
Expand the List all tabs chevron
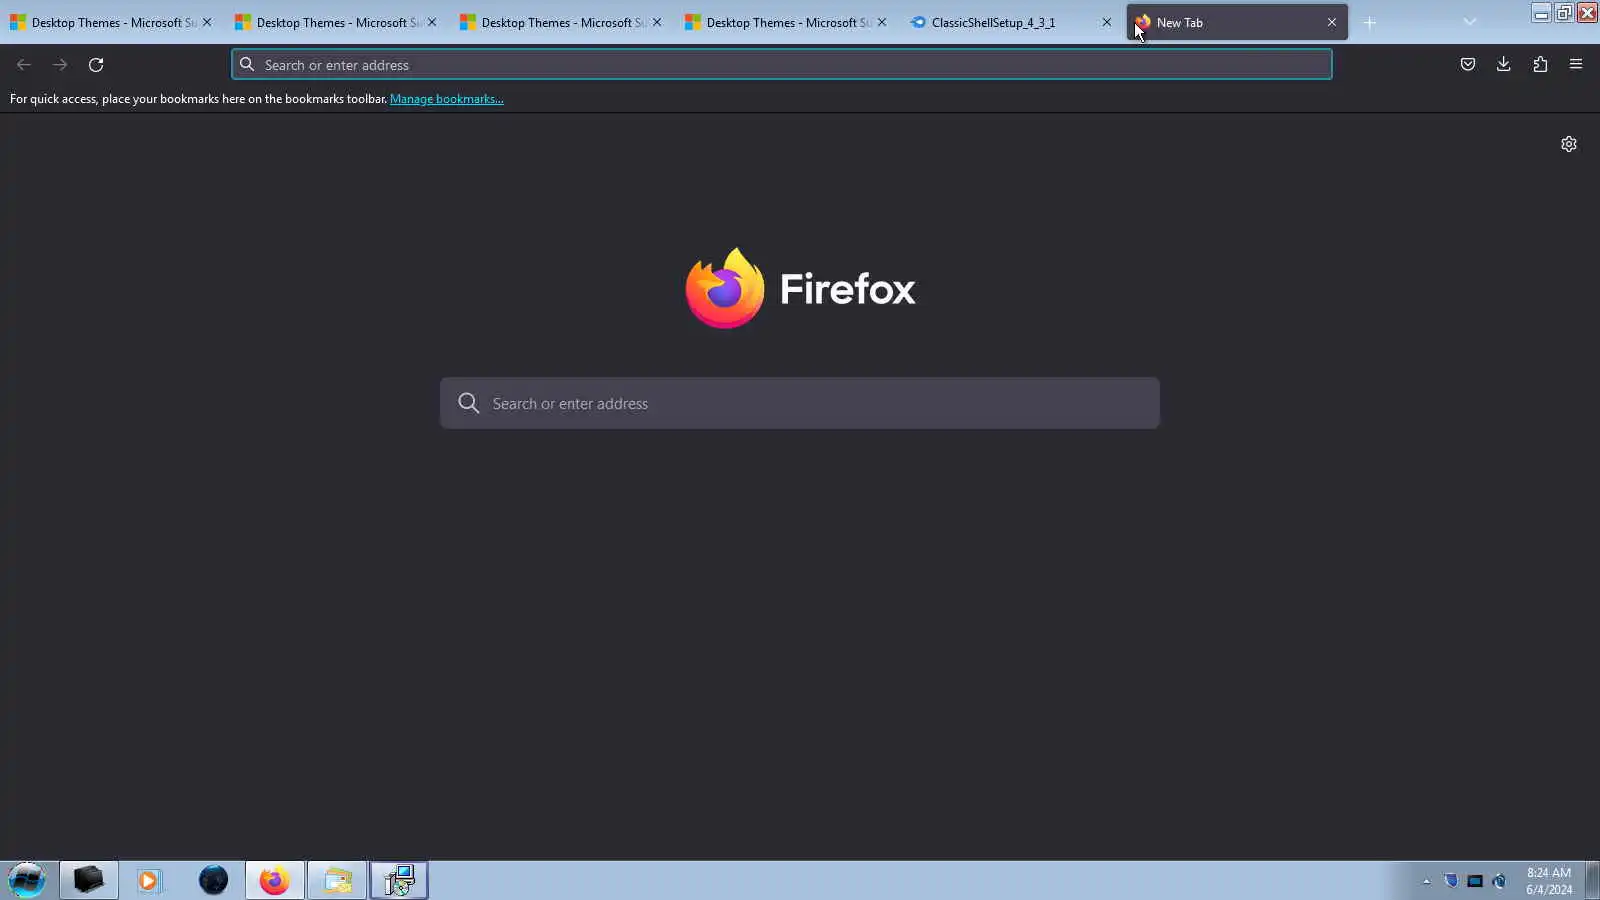pos(1470,22)
